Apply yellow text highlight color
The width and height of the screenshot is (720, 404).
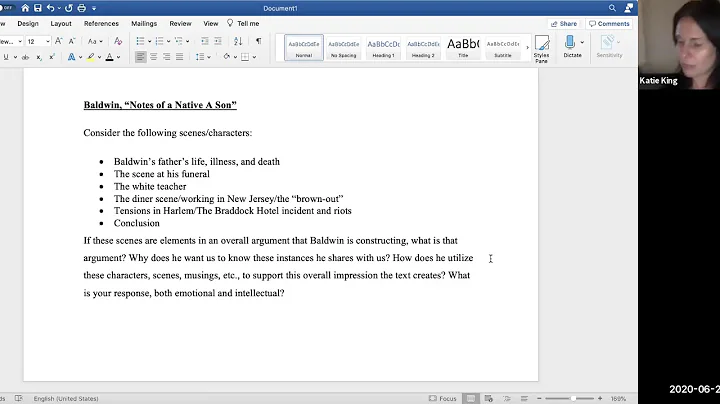(90, 57)
